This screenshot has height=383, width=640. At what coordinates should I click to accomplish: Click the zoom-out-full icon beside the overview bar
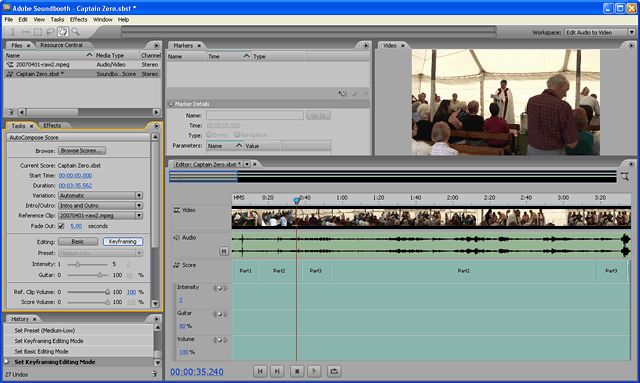point(624,176)
